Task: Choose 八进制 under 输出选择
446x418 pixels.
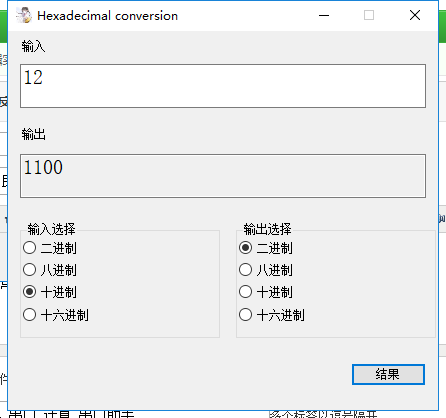Action: 266,270
